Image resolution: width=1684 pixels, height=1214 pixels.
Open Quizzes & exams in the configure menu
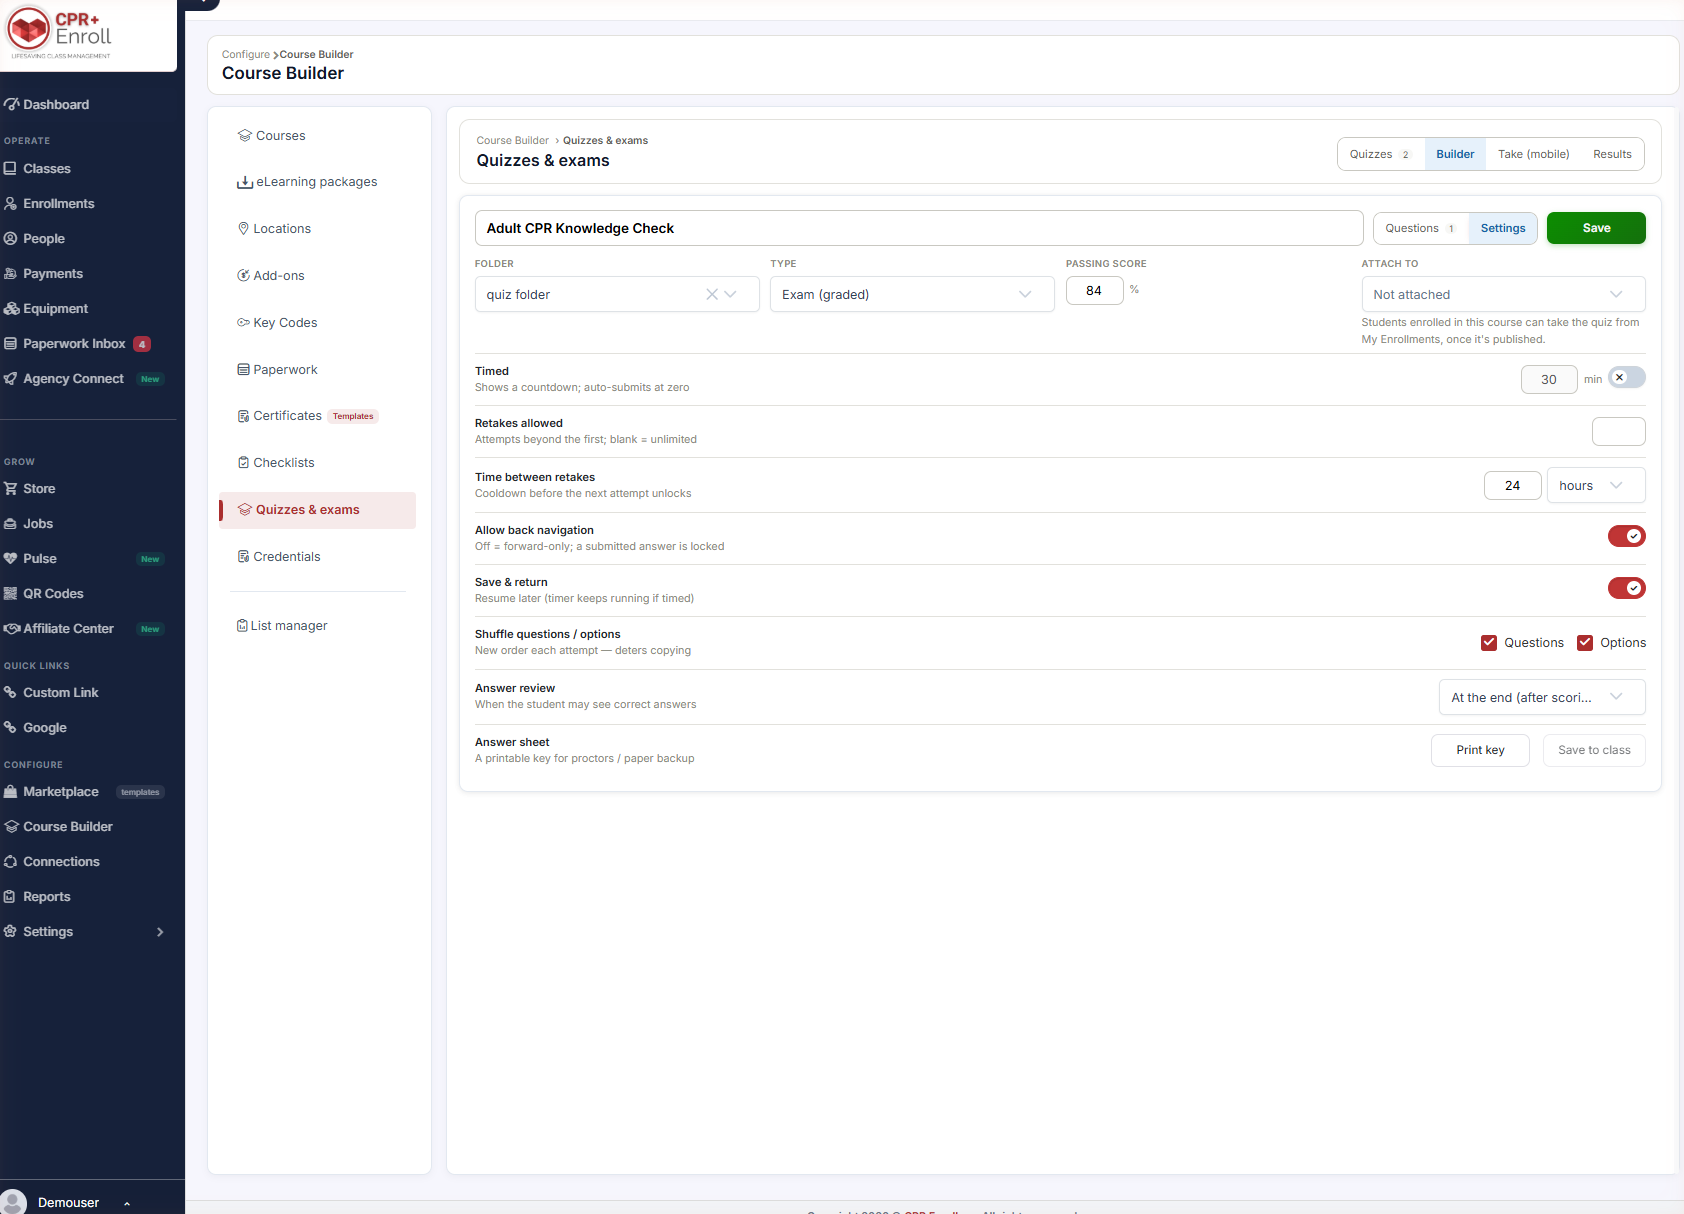(317, 510)
